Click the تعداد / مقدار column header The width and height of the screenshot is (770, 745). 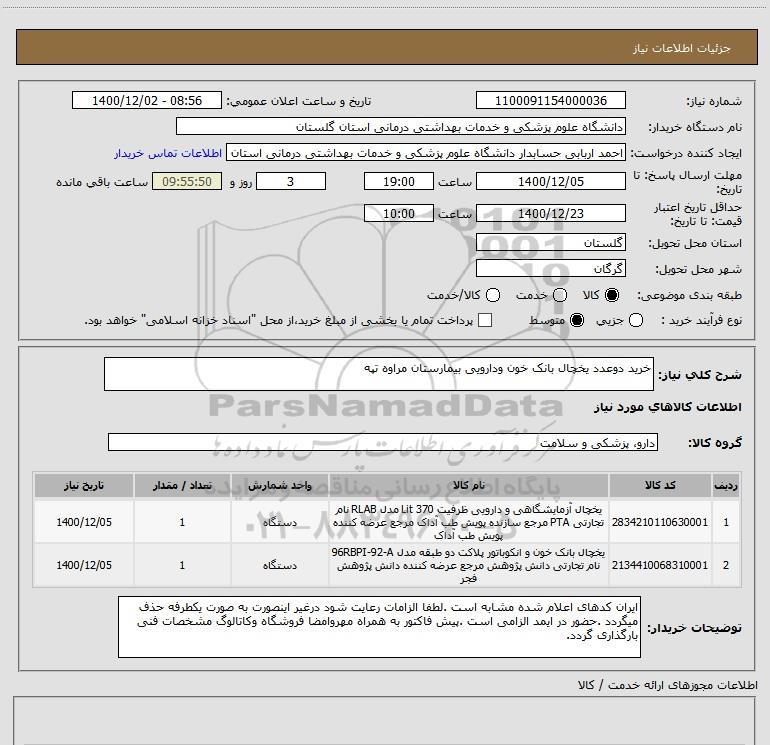[182, 486]
